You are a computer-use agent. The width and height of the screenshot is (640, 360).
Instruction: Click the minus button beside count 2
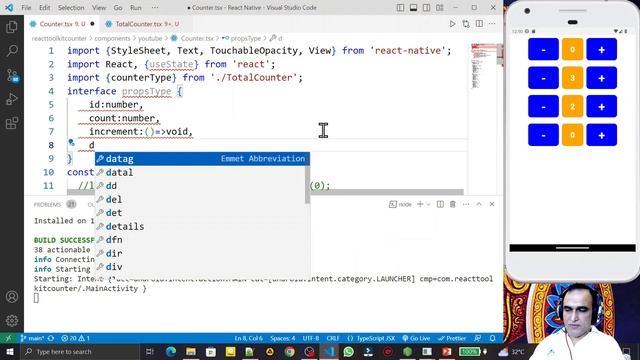[x=543, y=107]
